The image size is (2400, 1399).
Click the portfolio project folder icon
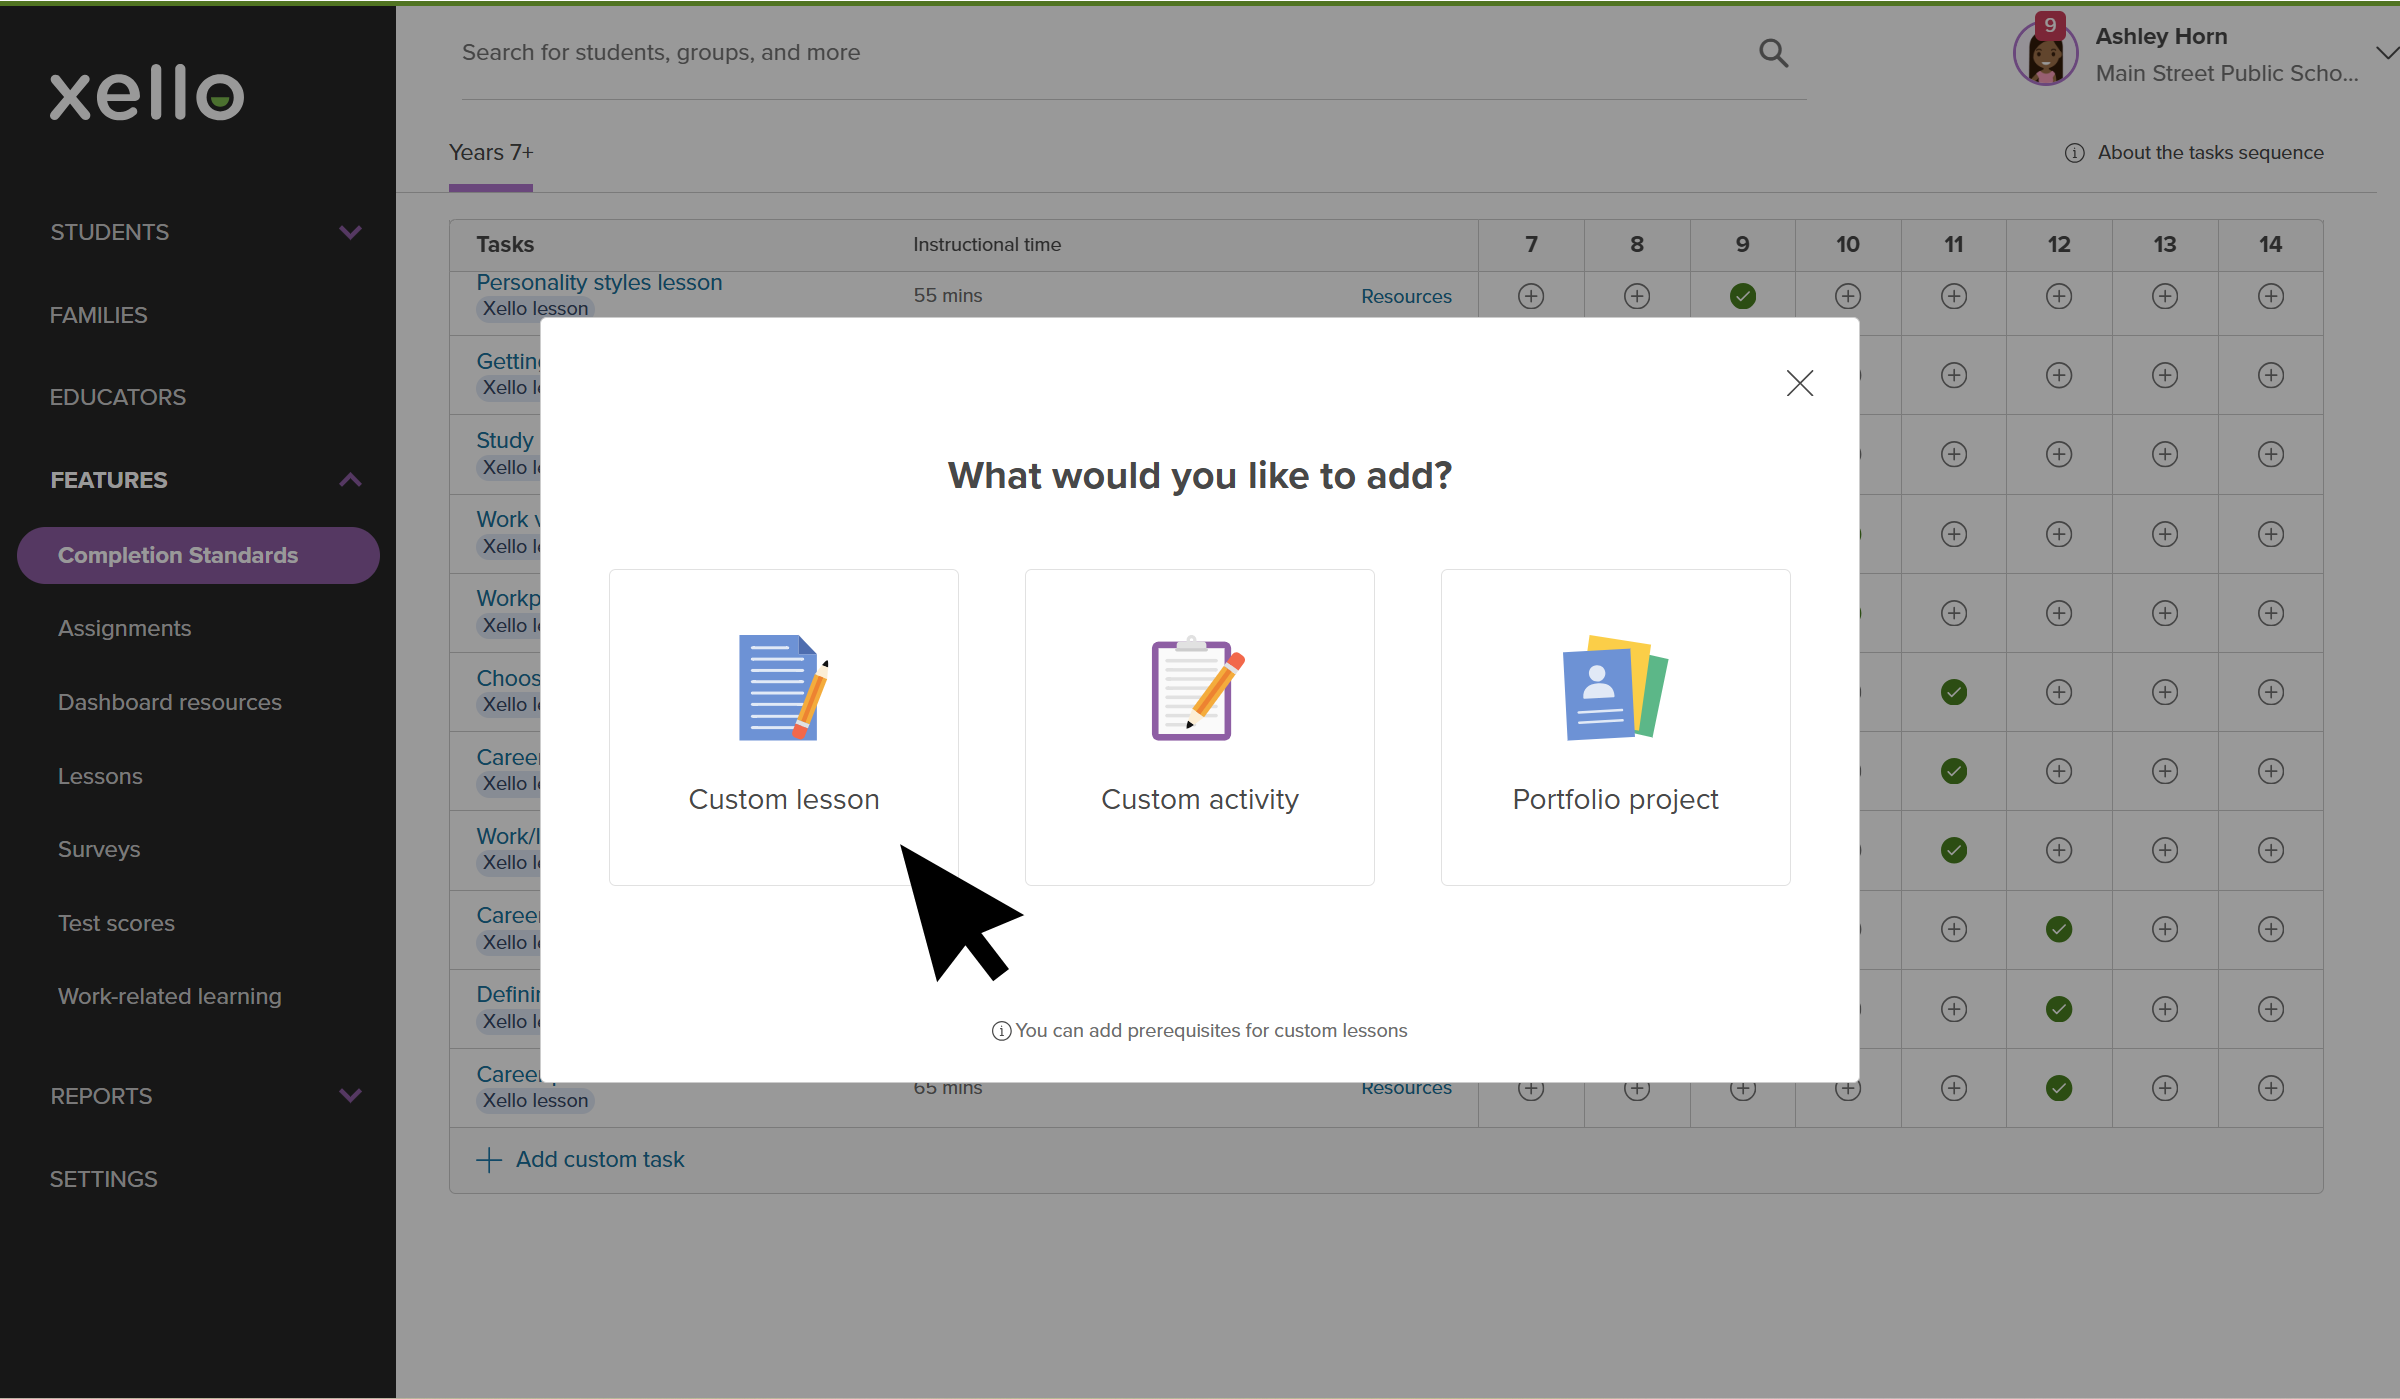pyautogui.click(x=1615, y=688)
